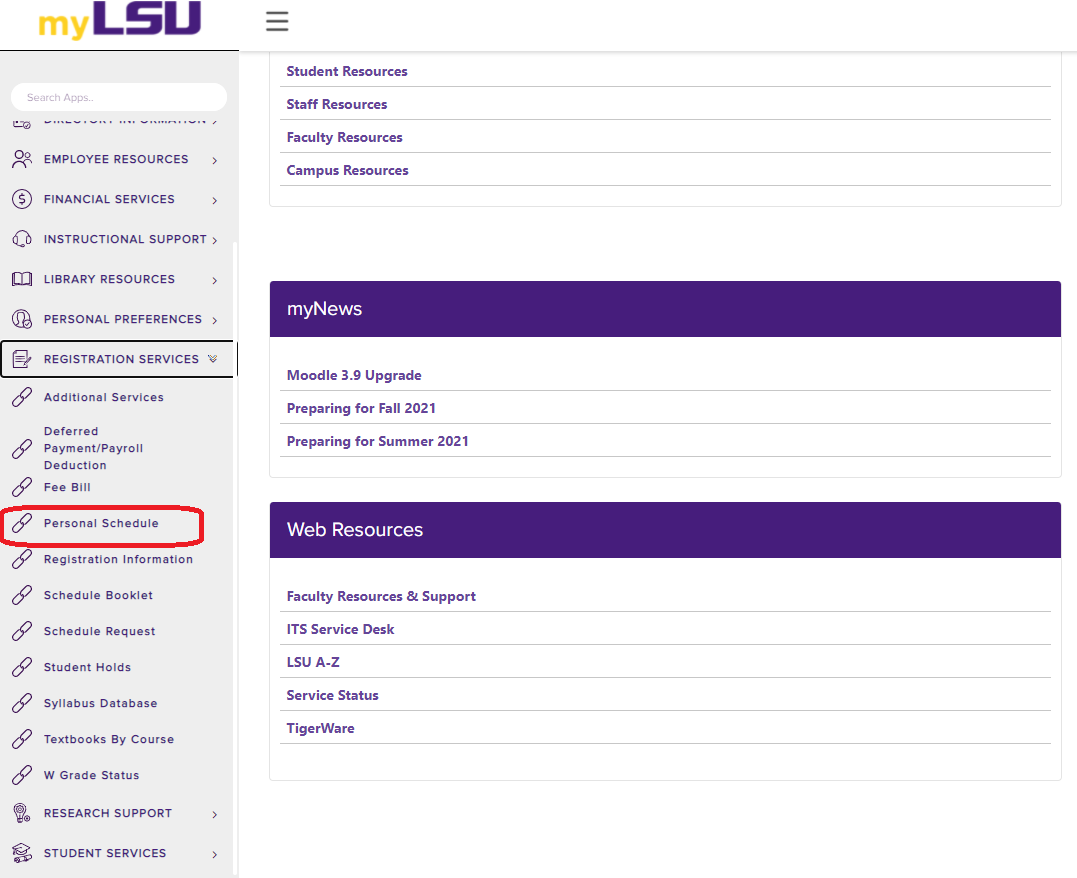The width and height of the screenshot is (1077, 878).
Task: Expand Research Support with its chevron
Action: tap(215, 814)
